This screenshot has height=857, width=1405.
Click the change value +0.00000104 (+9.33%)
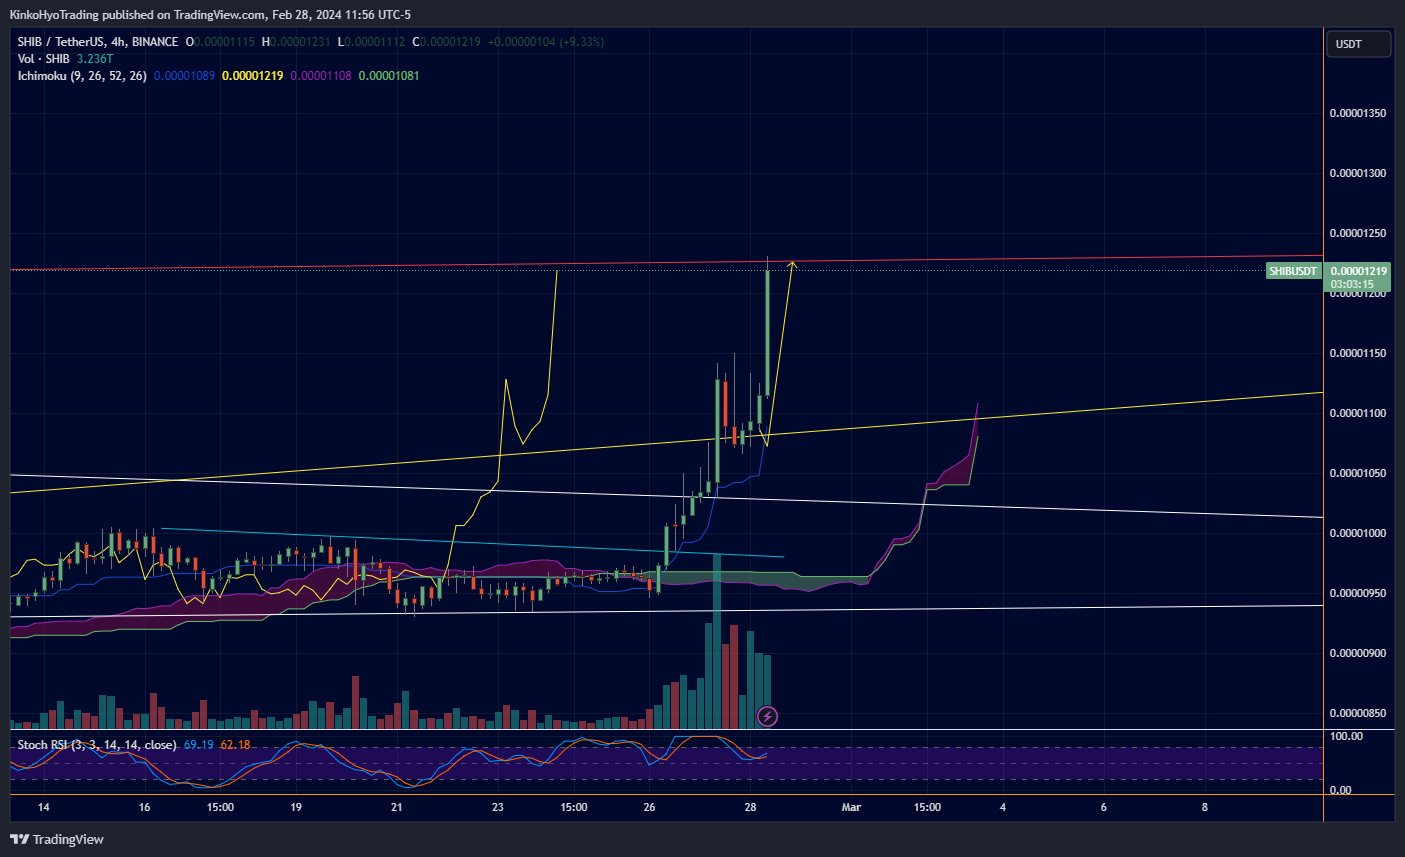pos(545,42)
